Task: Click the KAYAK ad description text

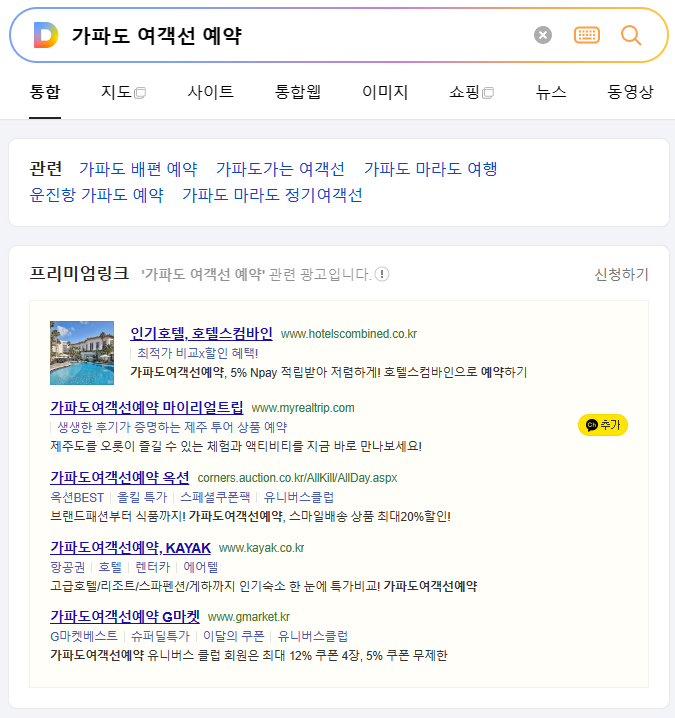Action: click(x=263, y=586)
